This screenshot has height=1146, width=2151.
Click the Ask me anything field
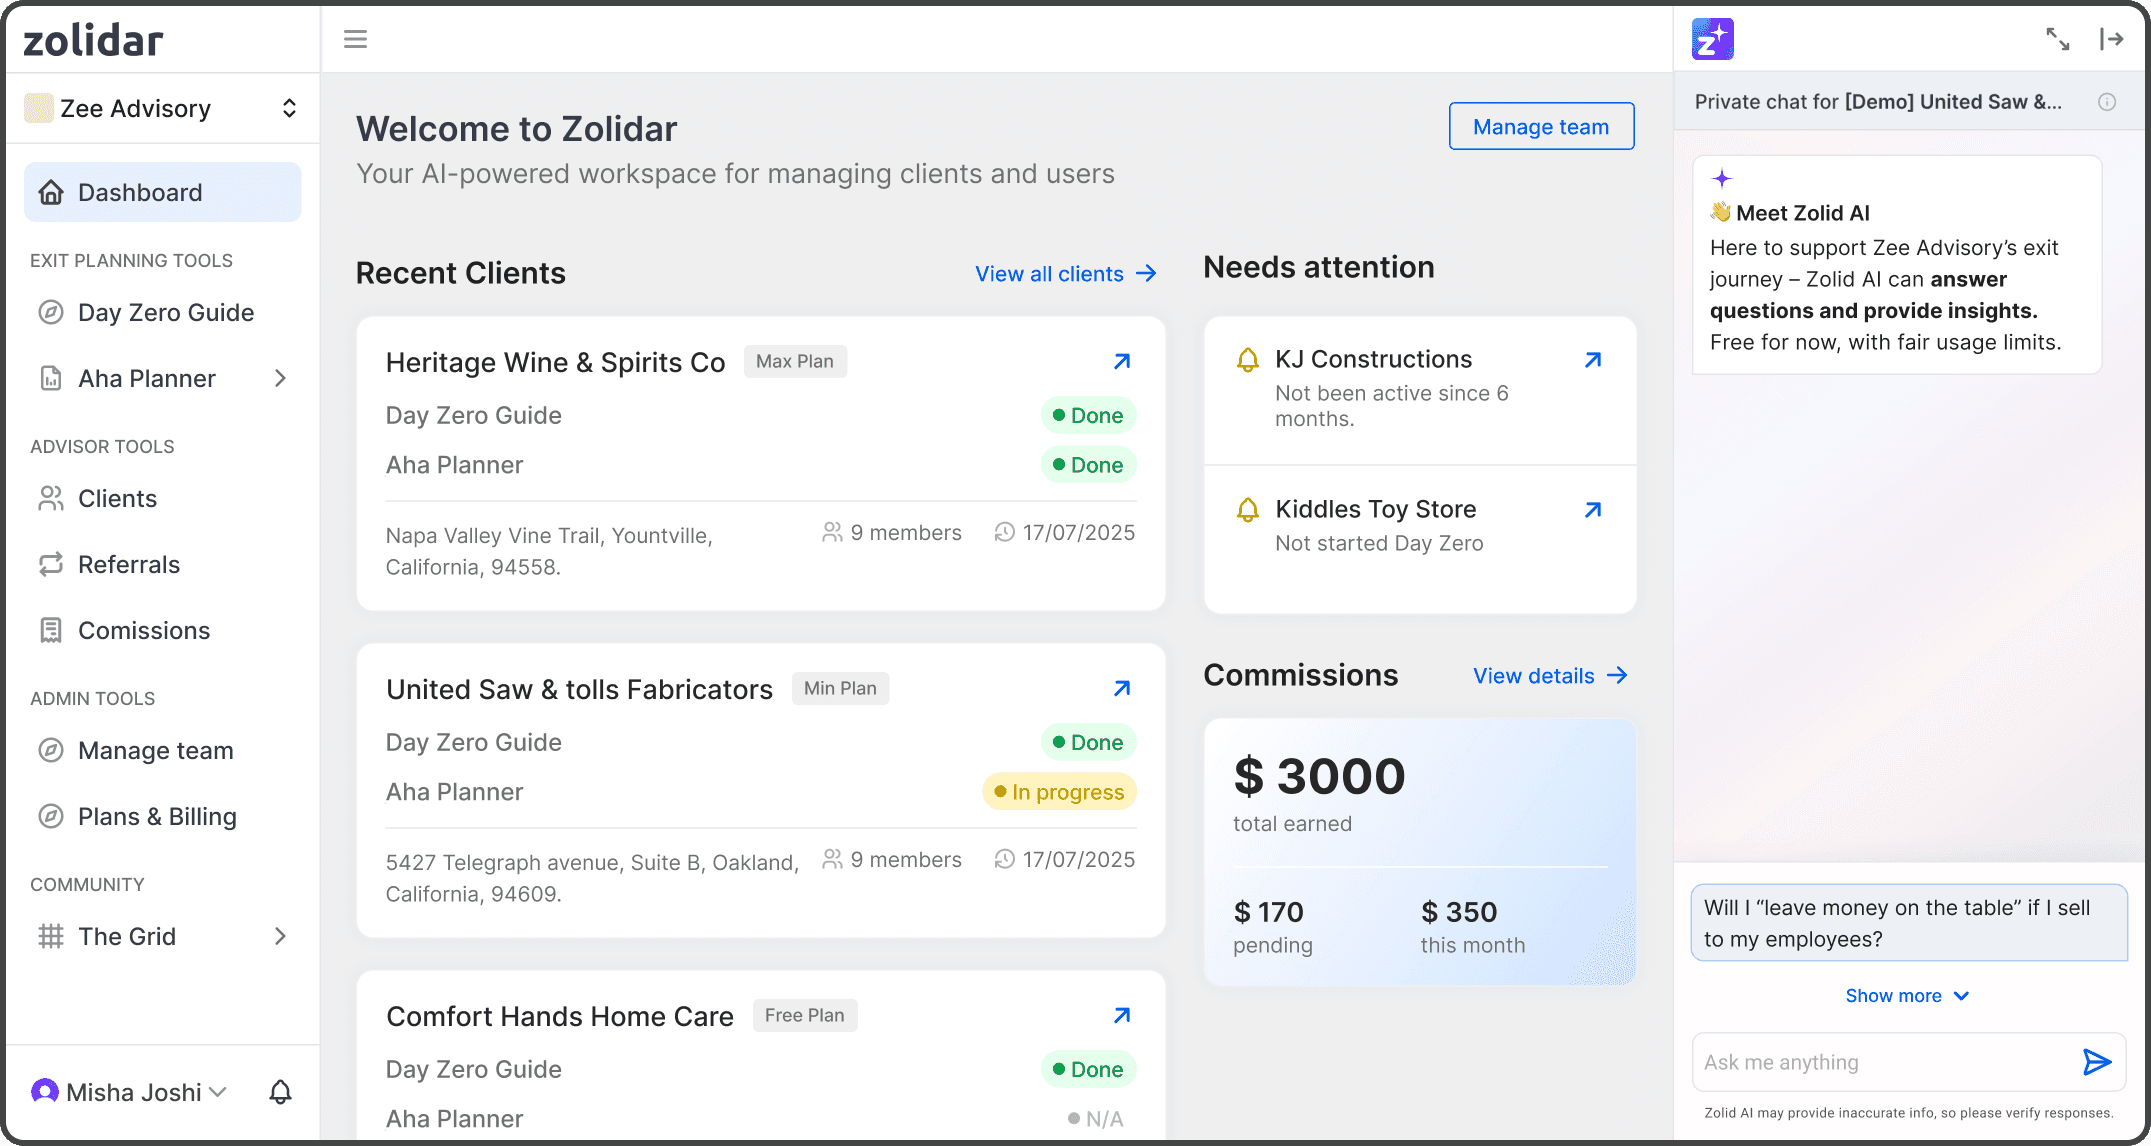pyautogui.click(x=1880, y=1062)
